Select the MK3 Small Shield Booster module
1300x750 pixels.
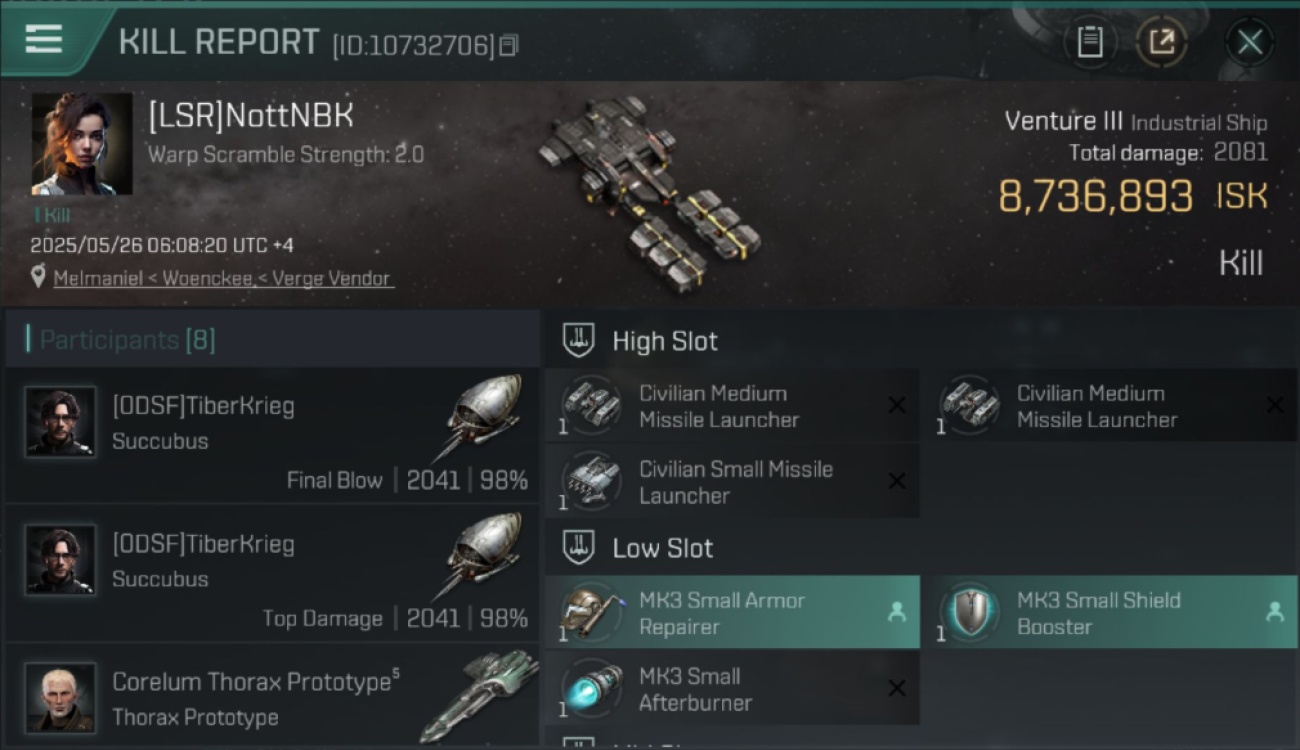(1110, 612)
